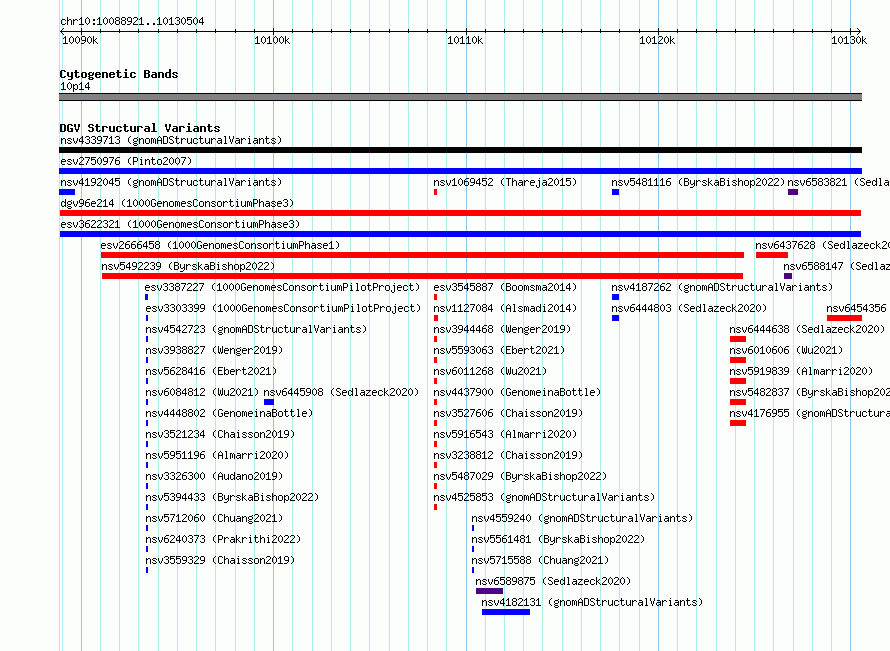Open nsv5628416 (Ebert2021) label

tap(211, 371)
